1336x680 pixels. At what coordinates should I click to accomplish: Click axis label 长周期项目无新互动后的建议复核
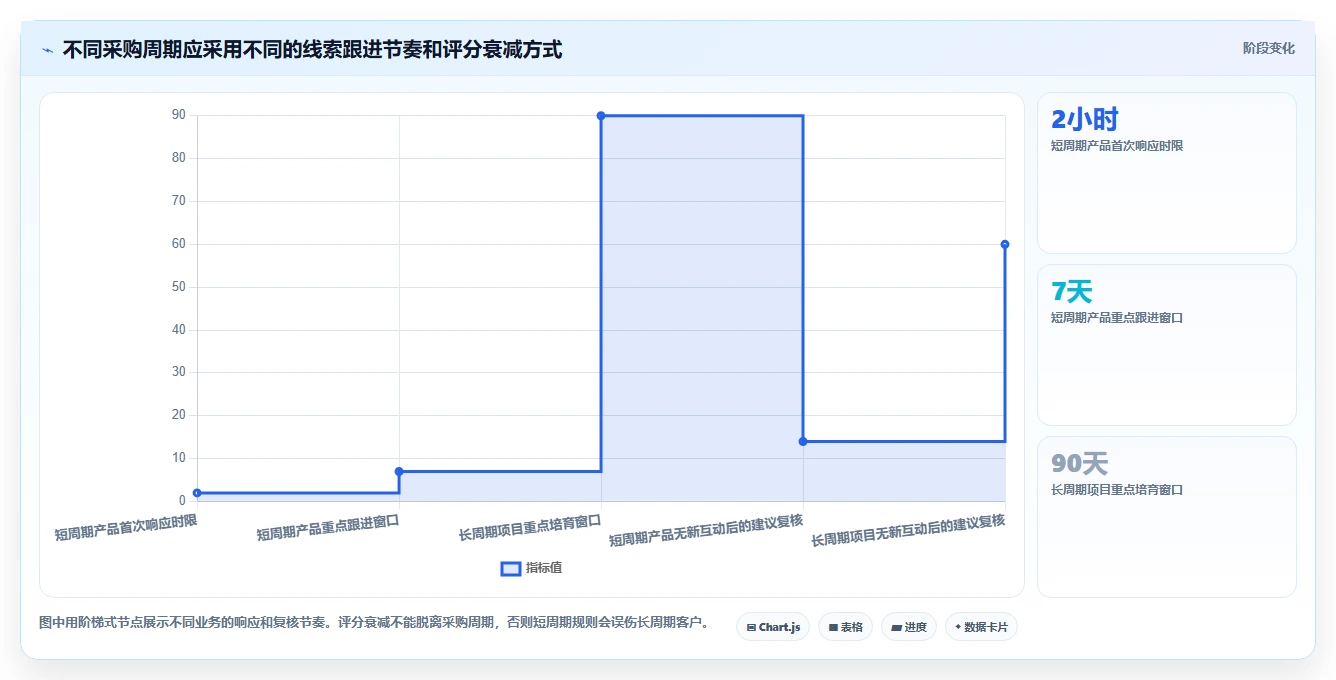tap(908, 531)
